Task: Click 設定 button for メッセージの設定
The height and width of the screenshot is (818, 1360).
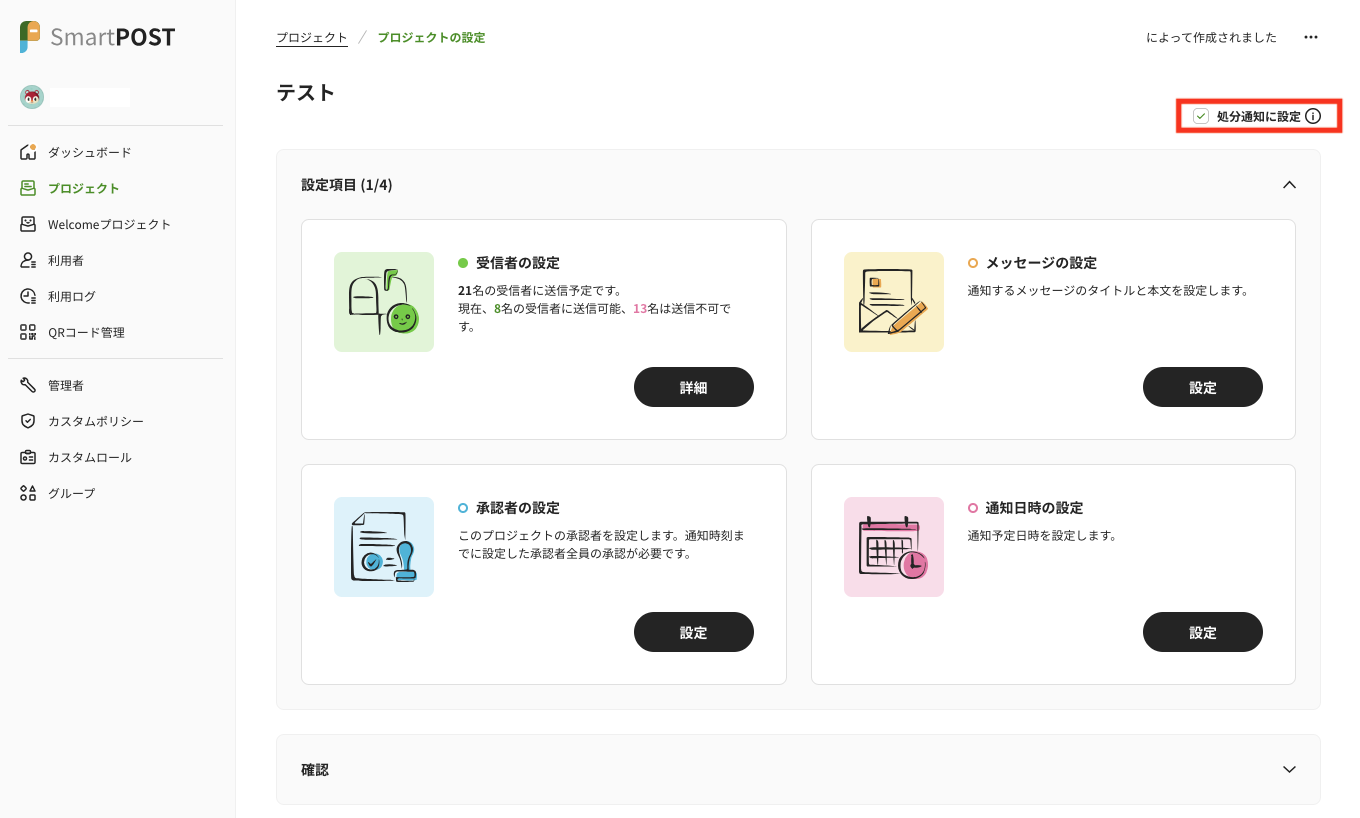Action: coord(1202,387)
